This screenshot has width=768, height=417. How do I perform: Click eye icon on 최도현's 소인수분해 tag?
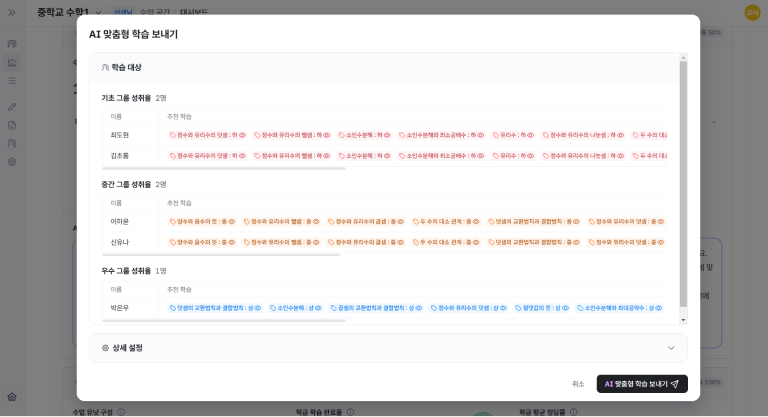[x=388, y=134]
